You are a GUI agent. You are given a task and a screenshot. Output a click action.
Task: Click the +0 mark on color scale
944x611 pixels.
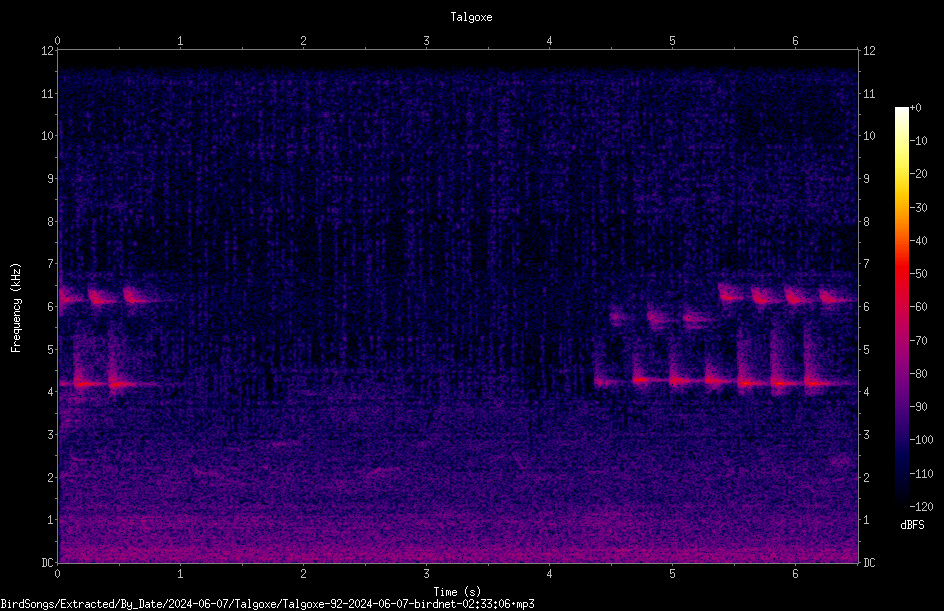pyautogui.click(x=916, y=108)
